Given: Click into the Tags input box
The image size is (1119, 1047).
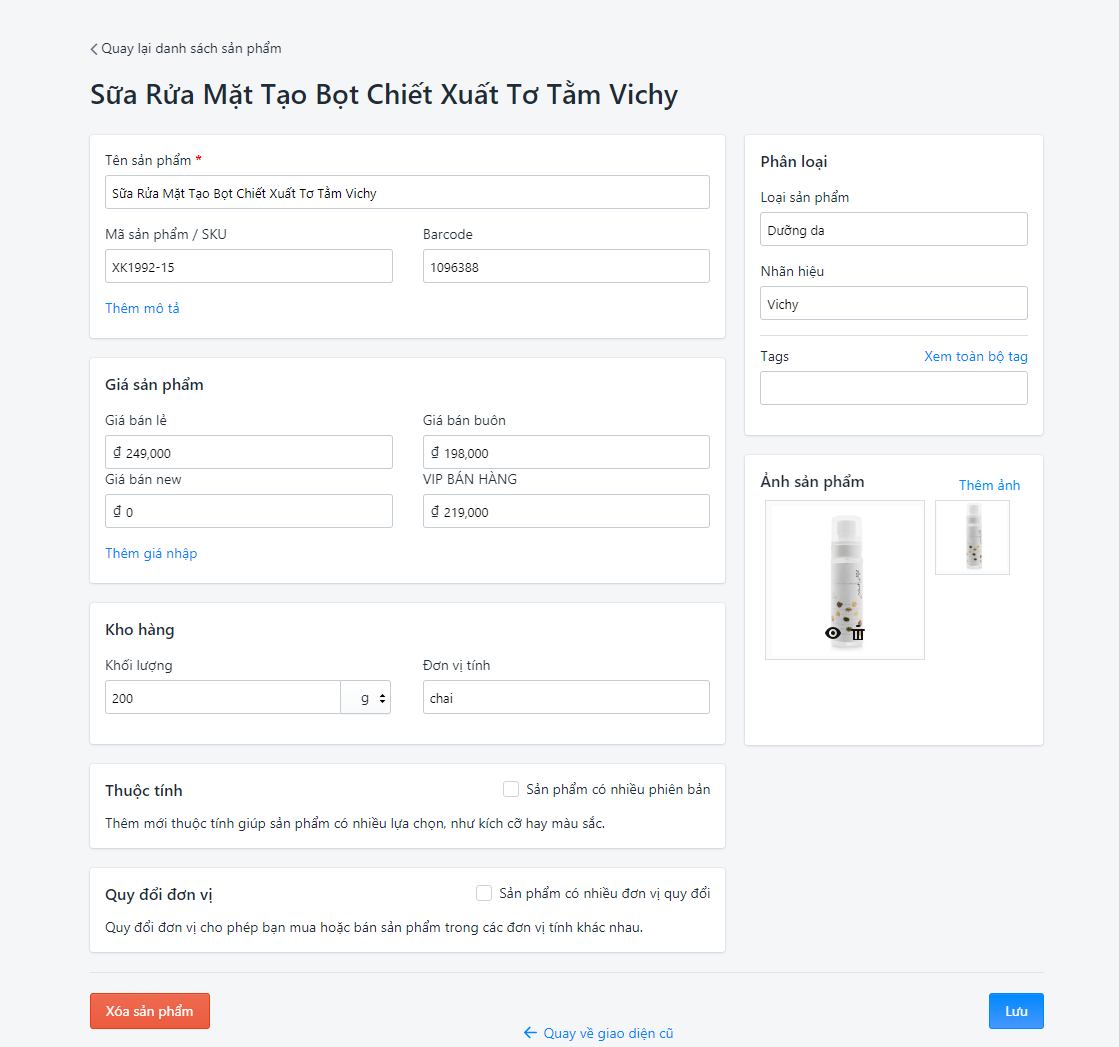Looking at the screenshot, I should tap(893, 388).
